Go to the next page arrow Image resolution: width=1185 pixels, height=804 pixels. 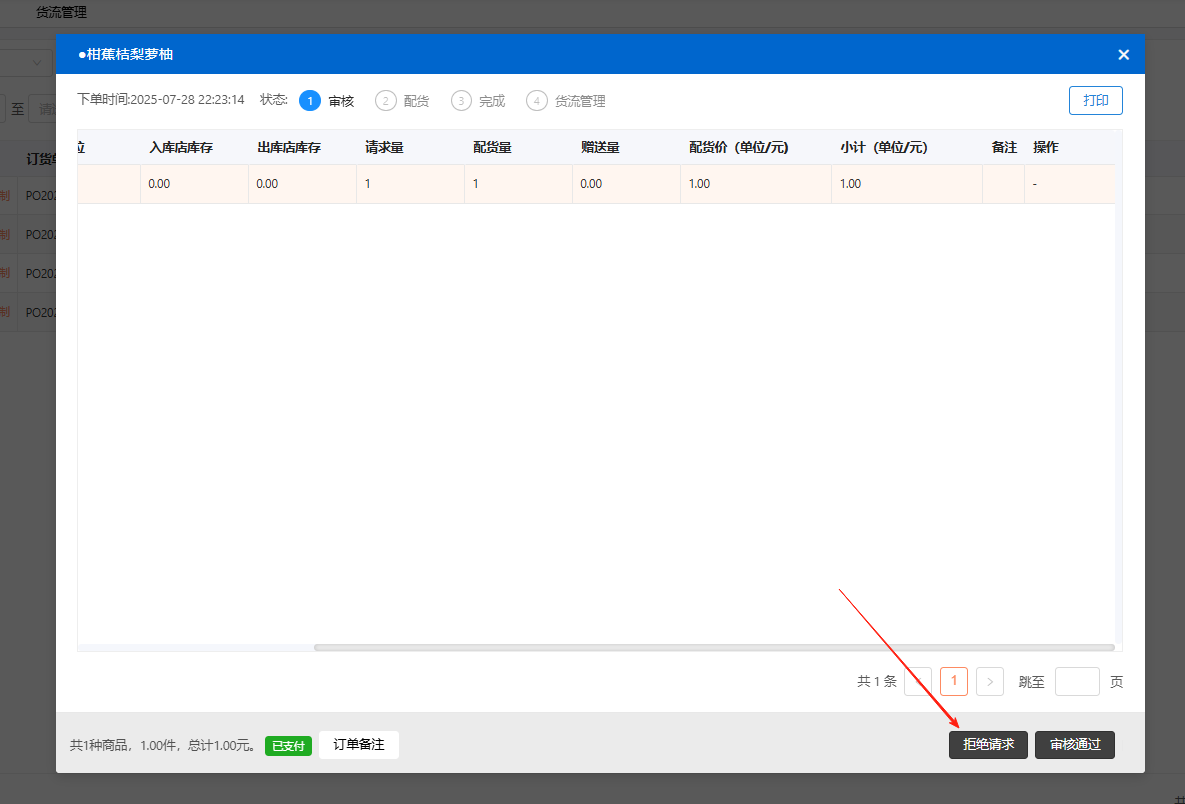pos(989,682)
